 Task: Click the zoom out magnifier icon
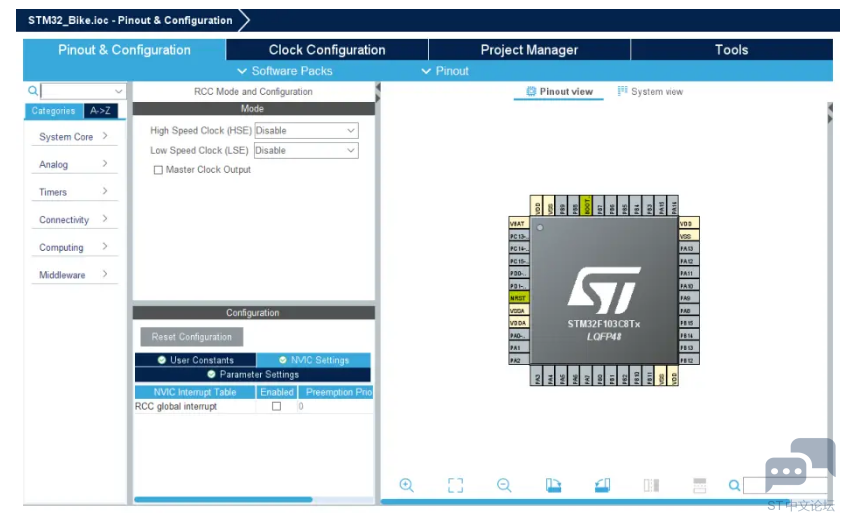[x=504, y=485]
